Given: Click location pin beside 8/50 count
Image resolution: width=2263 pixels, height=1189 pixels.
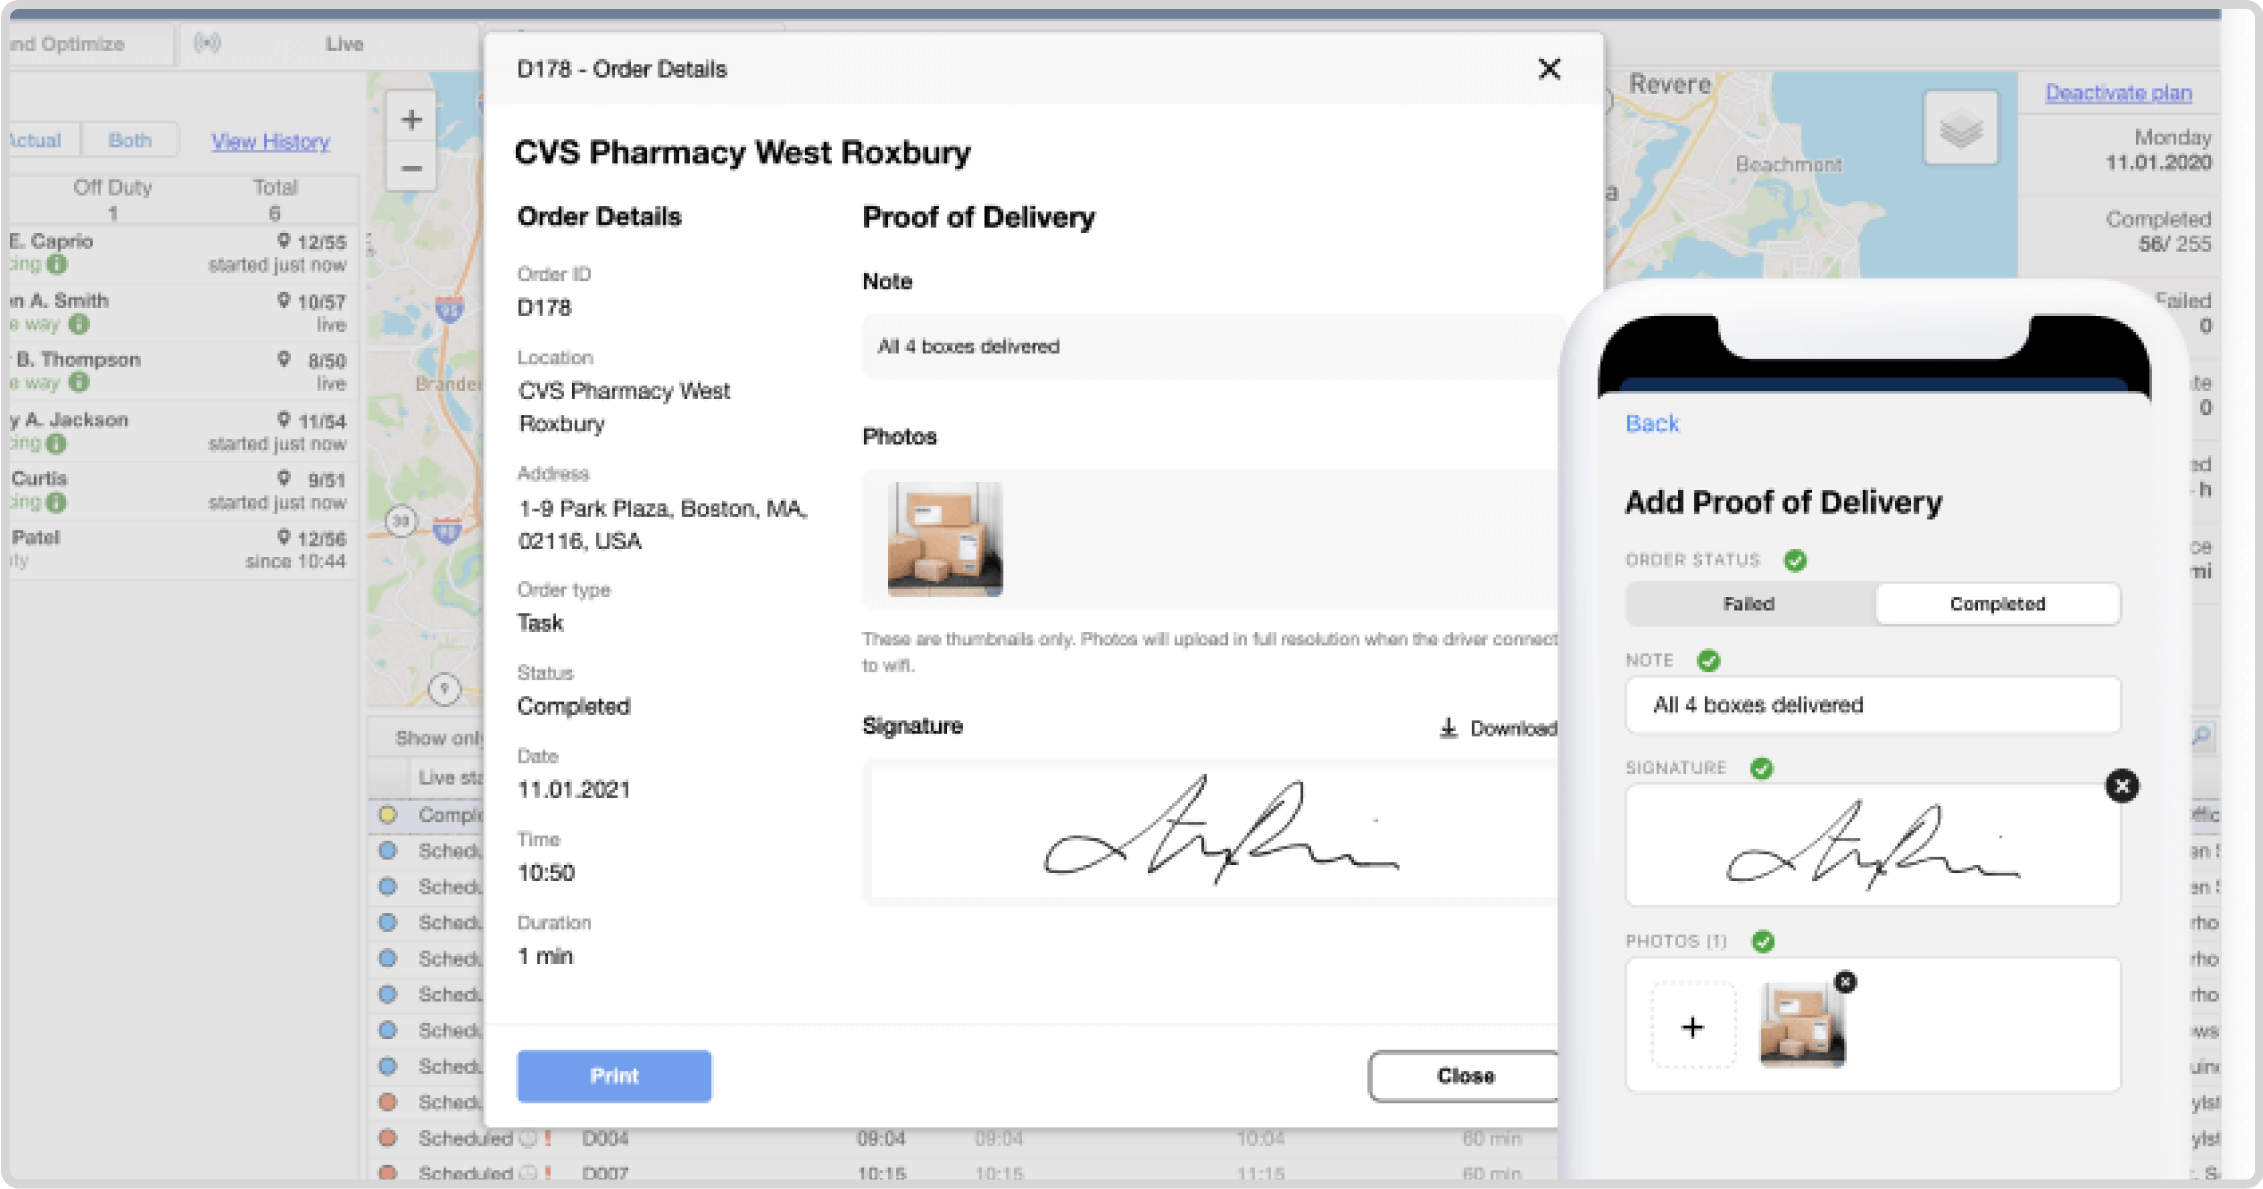Looking at the screenshot, I should click(x=284, y=359).
